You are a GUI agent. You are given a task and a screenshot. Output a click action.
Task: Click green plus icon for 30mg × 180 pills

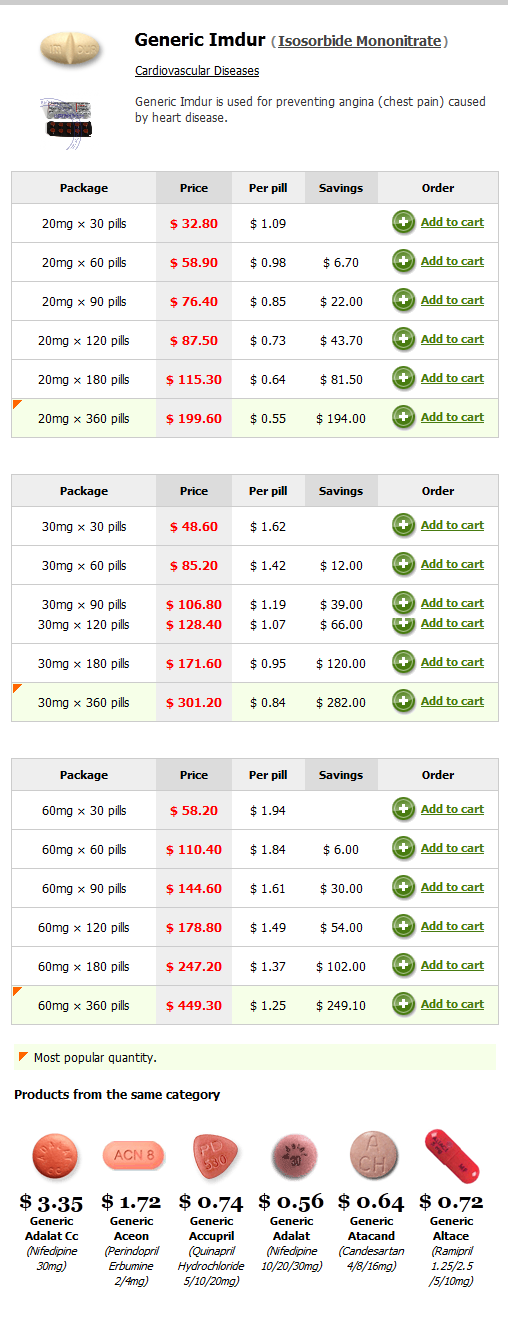(x=404, y=661)
